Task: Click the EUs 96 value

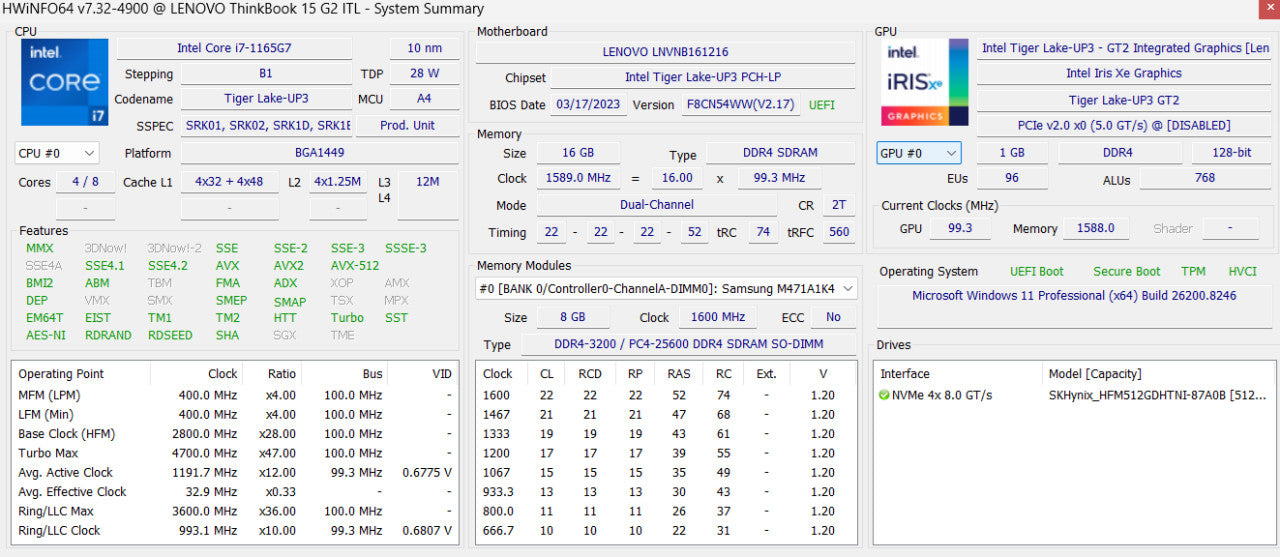Action: click(x=1012, y=178)
